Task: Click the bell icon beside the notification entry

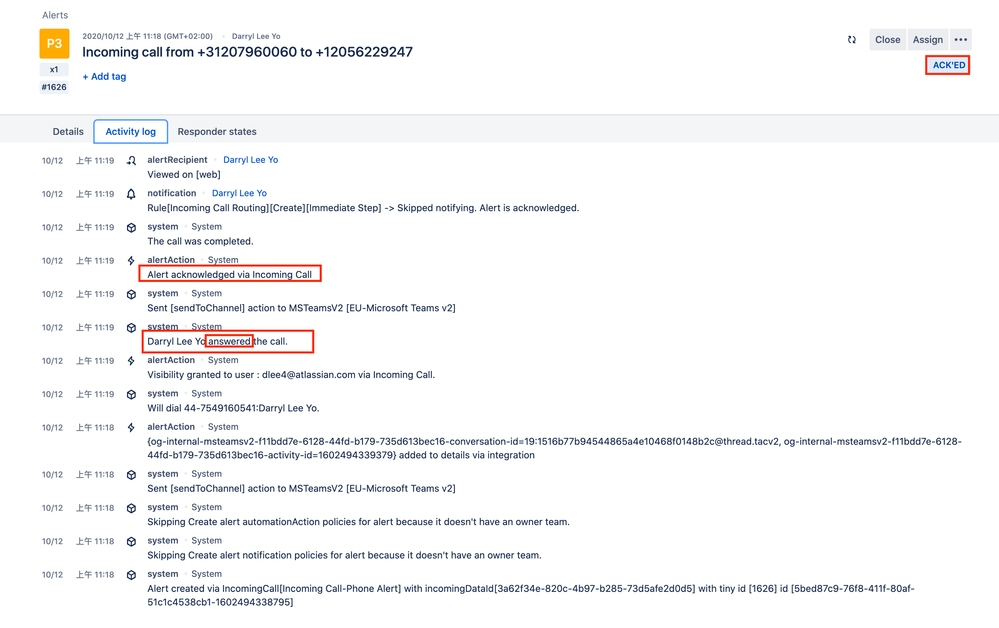Action: point(131,193)
